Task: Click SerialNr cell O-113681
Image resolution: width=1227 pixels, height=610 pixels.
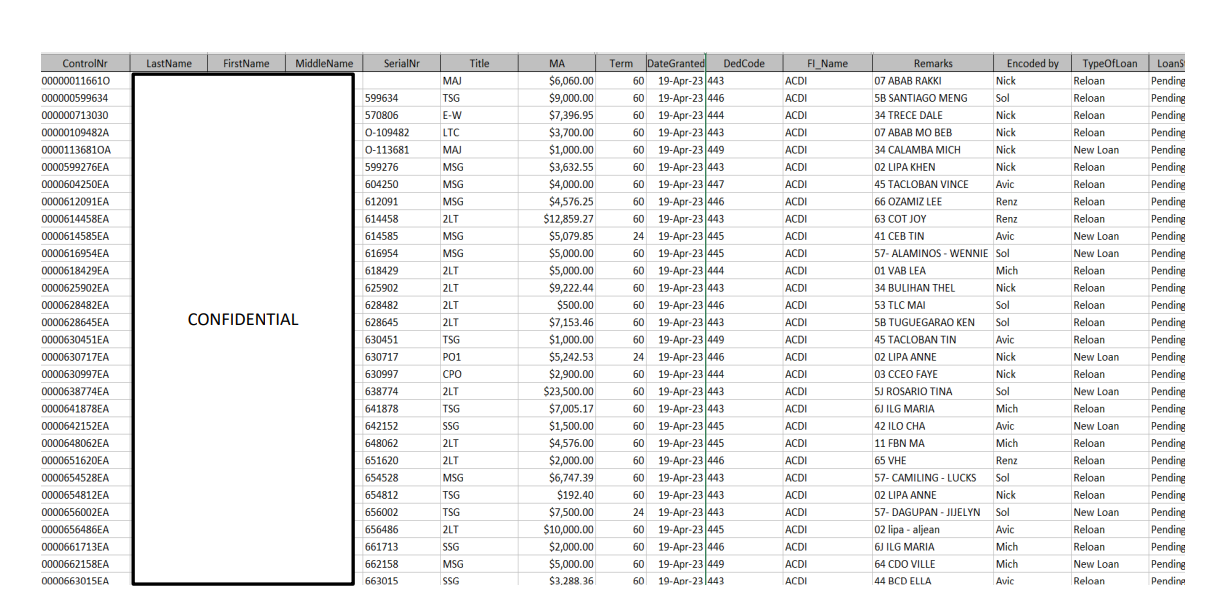Action: click(x=401, y=150)
